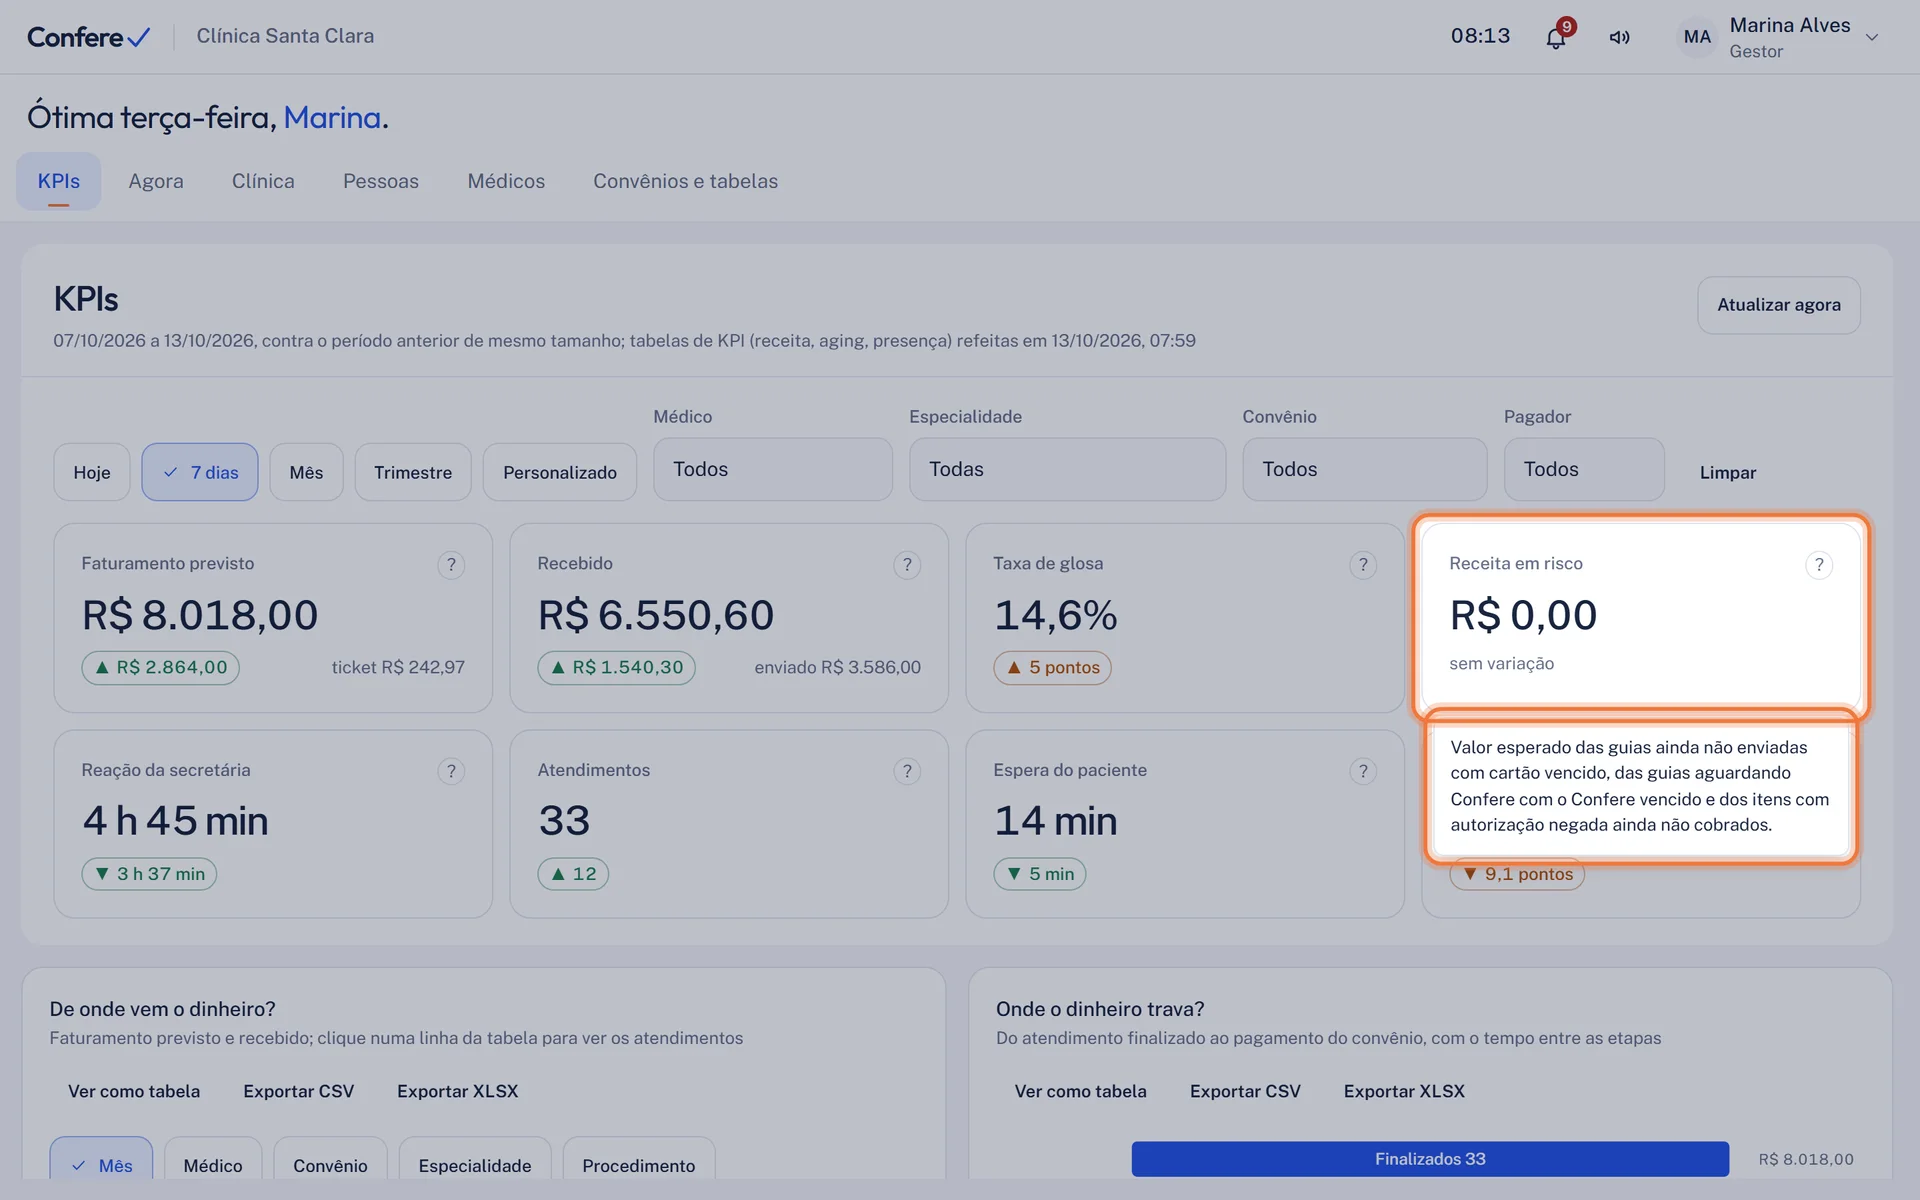Switch to the Clínica tab

263,181
